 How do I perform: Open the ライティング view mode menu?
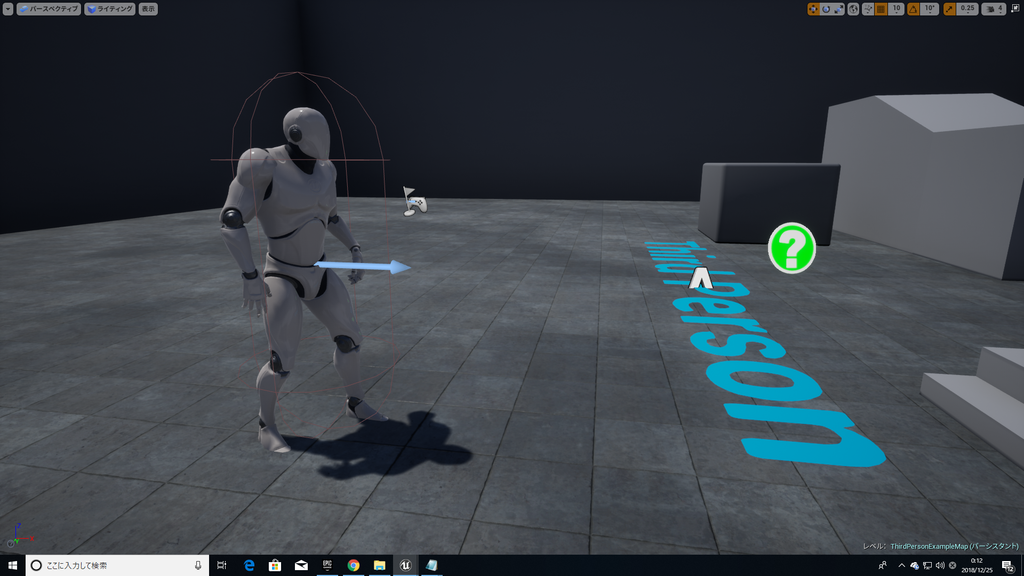(110, 9)
